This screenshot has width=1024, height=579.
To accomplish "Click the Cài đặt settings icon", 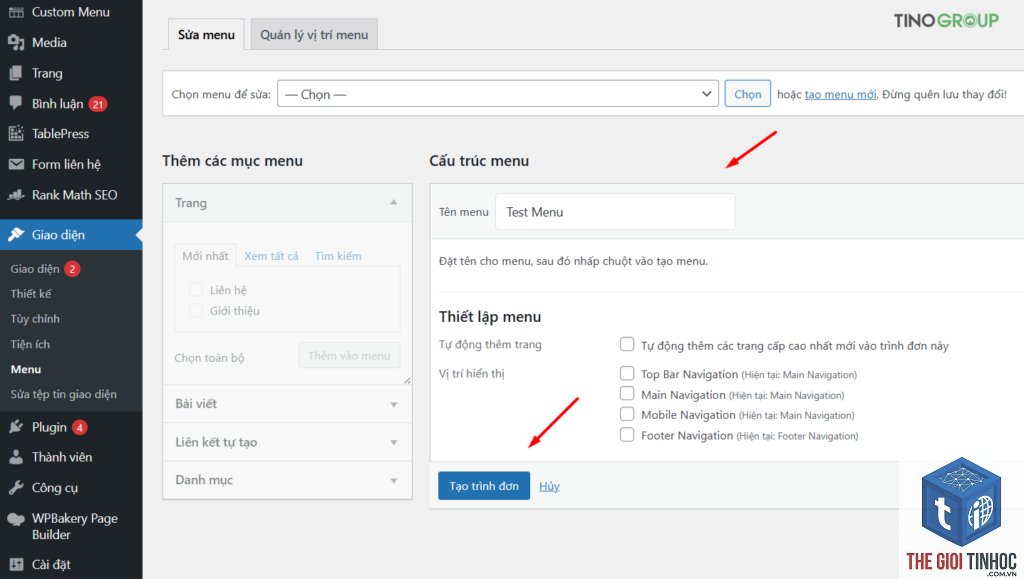I will tap(16, 564).
